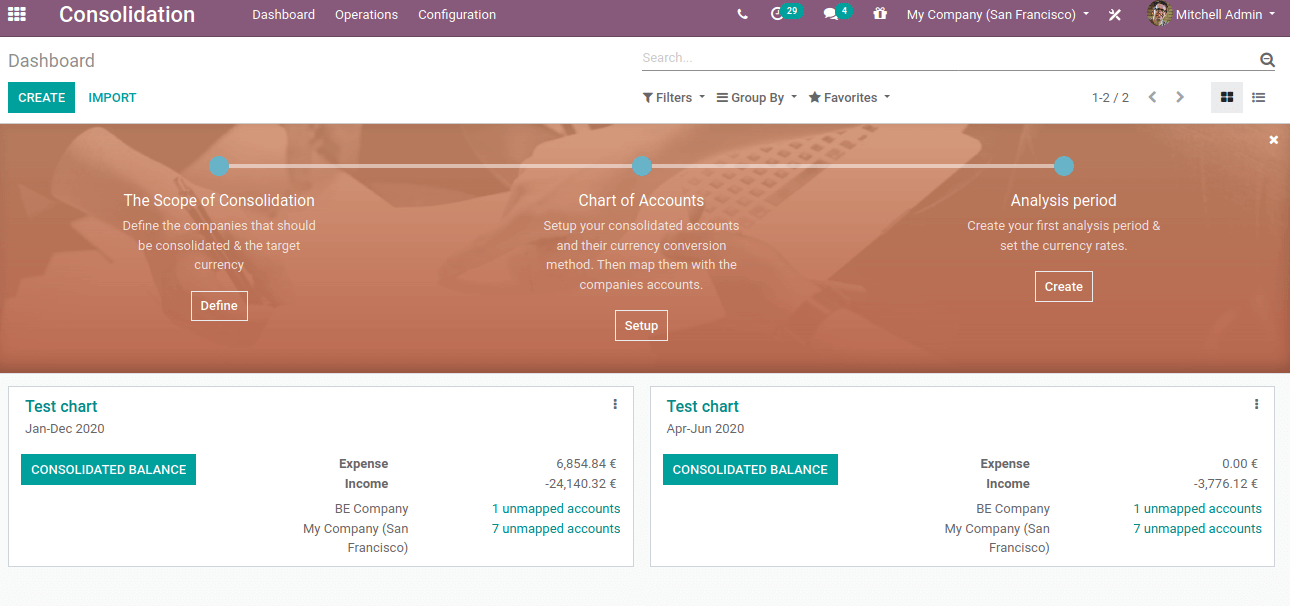Click expense value 6,854.84 €
1290x606 pixels.
point(586,464)
